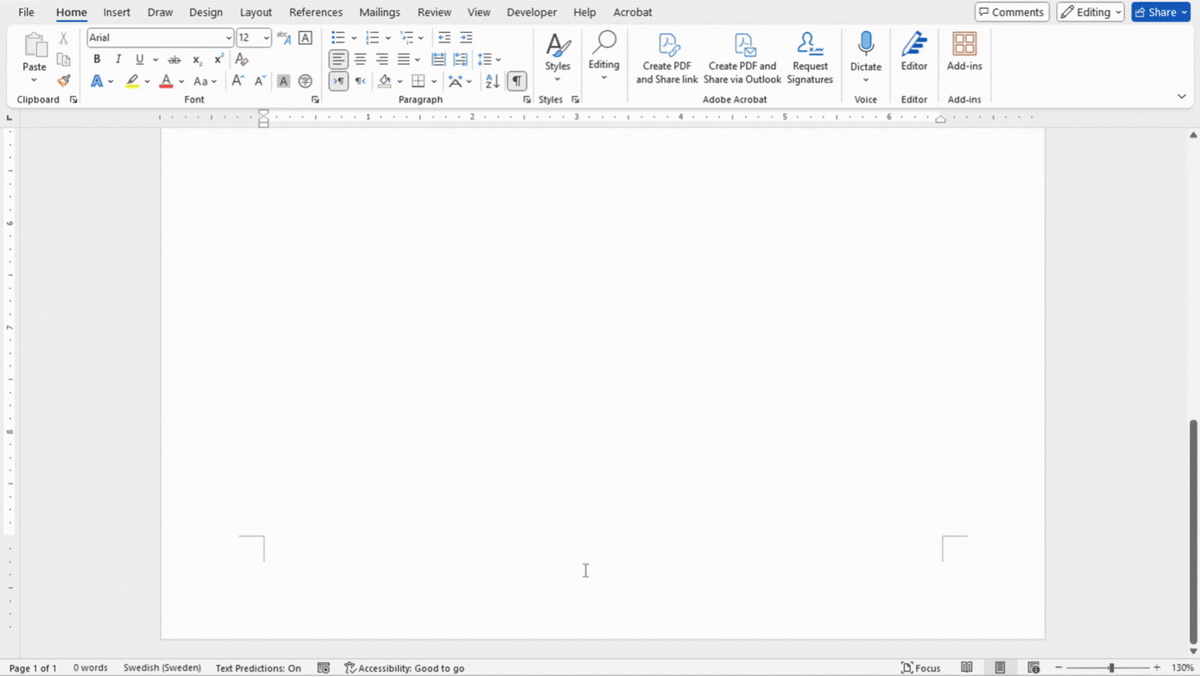Image resolution: width=1200 pixels, height=677 pixels.
Task: Adjust the zoom slider handle
Action: pyautogui.click(x=1111, y=667)
